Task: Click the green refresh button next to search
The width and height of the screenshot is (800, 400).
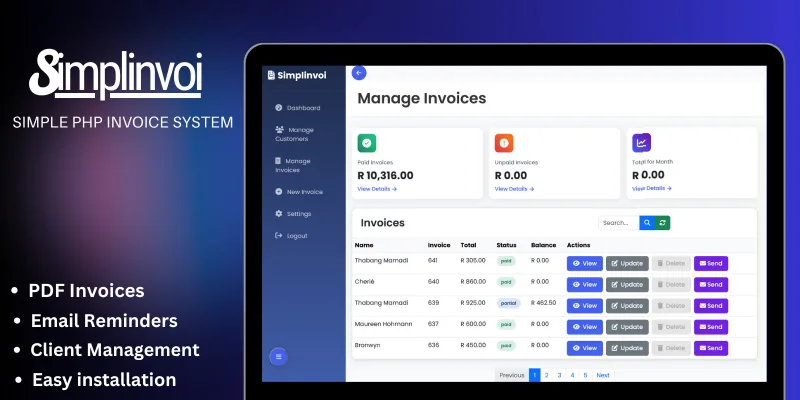Action: tap(662, 223)
